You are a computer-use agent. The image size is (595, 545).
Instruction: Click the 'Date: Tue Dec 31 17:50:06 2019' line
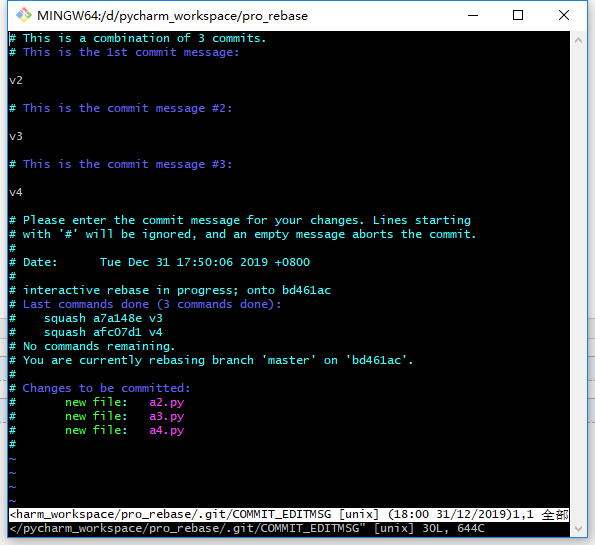click(x=159, y=262)
